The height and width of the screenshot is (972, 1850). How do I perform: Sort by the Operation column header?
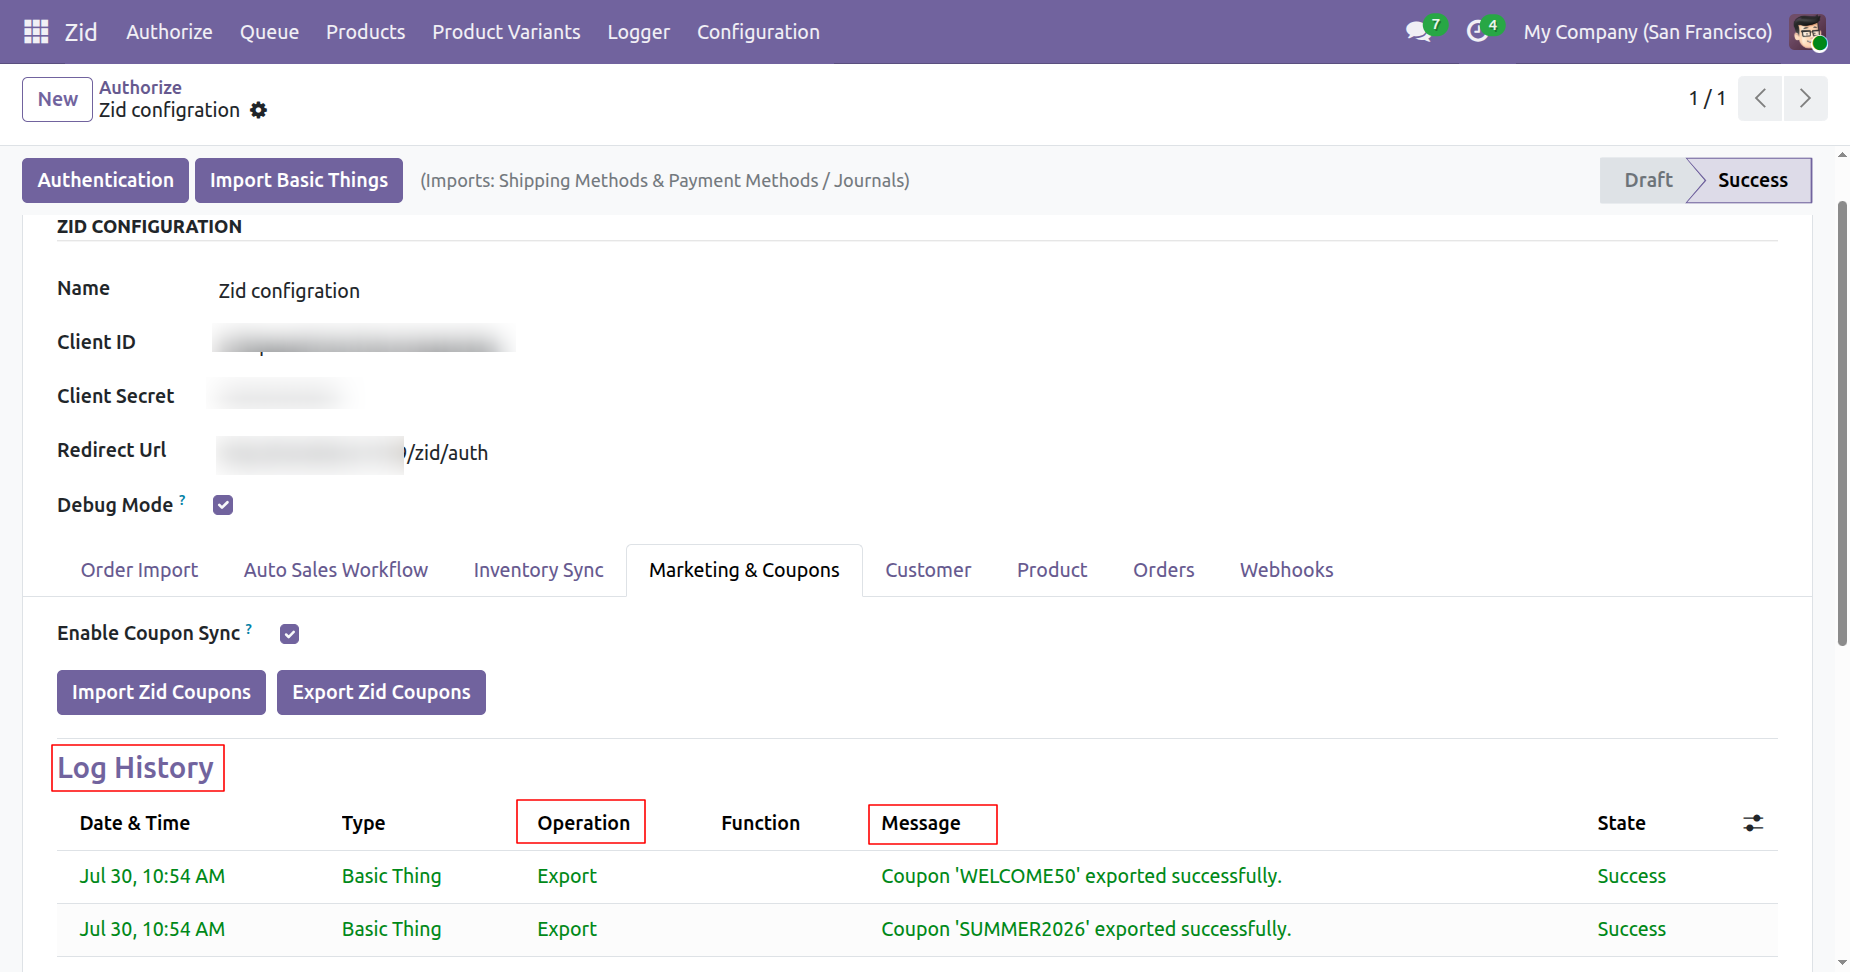coord(583,823)
